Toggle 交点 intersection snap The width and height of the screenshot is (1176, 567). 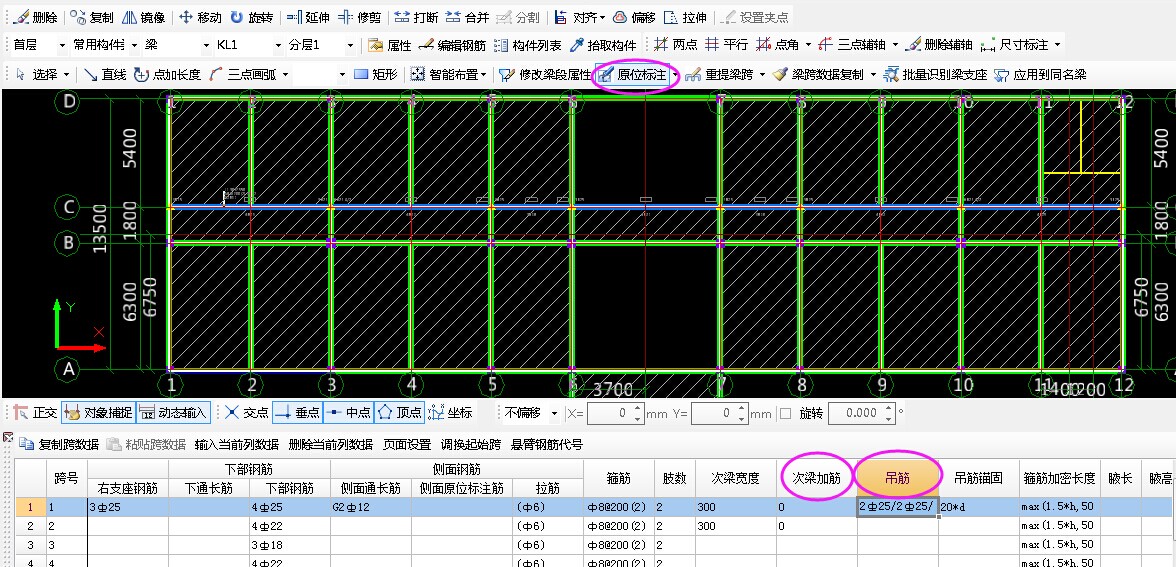click(x=246, y=412)
